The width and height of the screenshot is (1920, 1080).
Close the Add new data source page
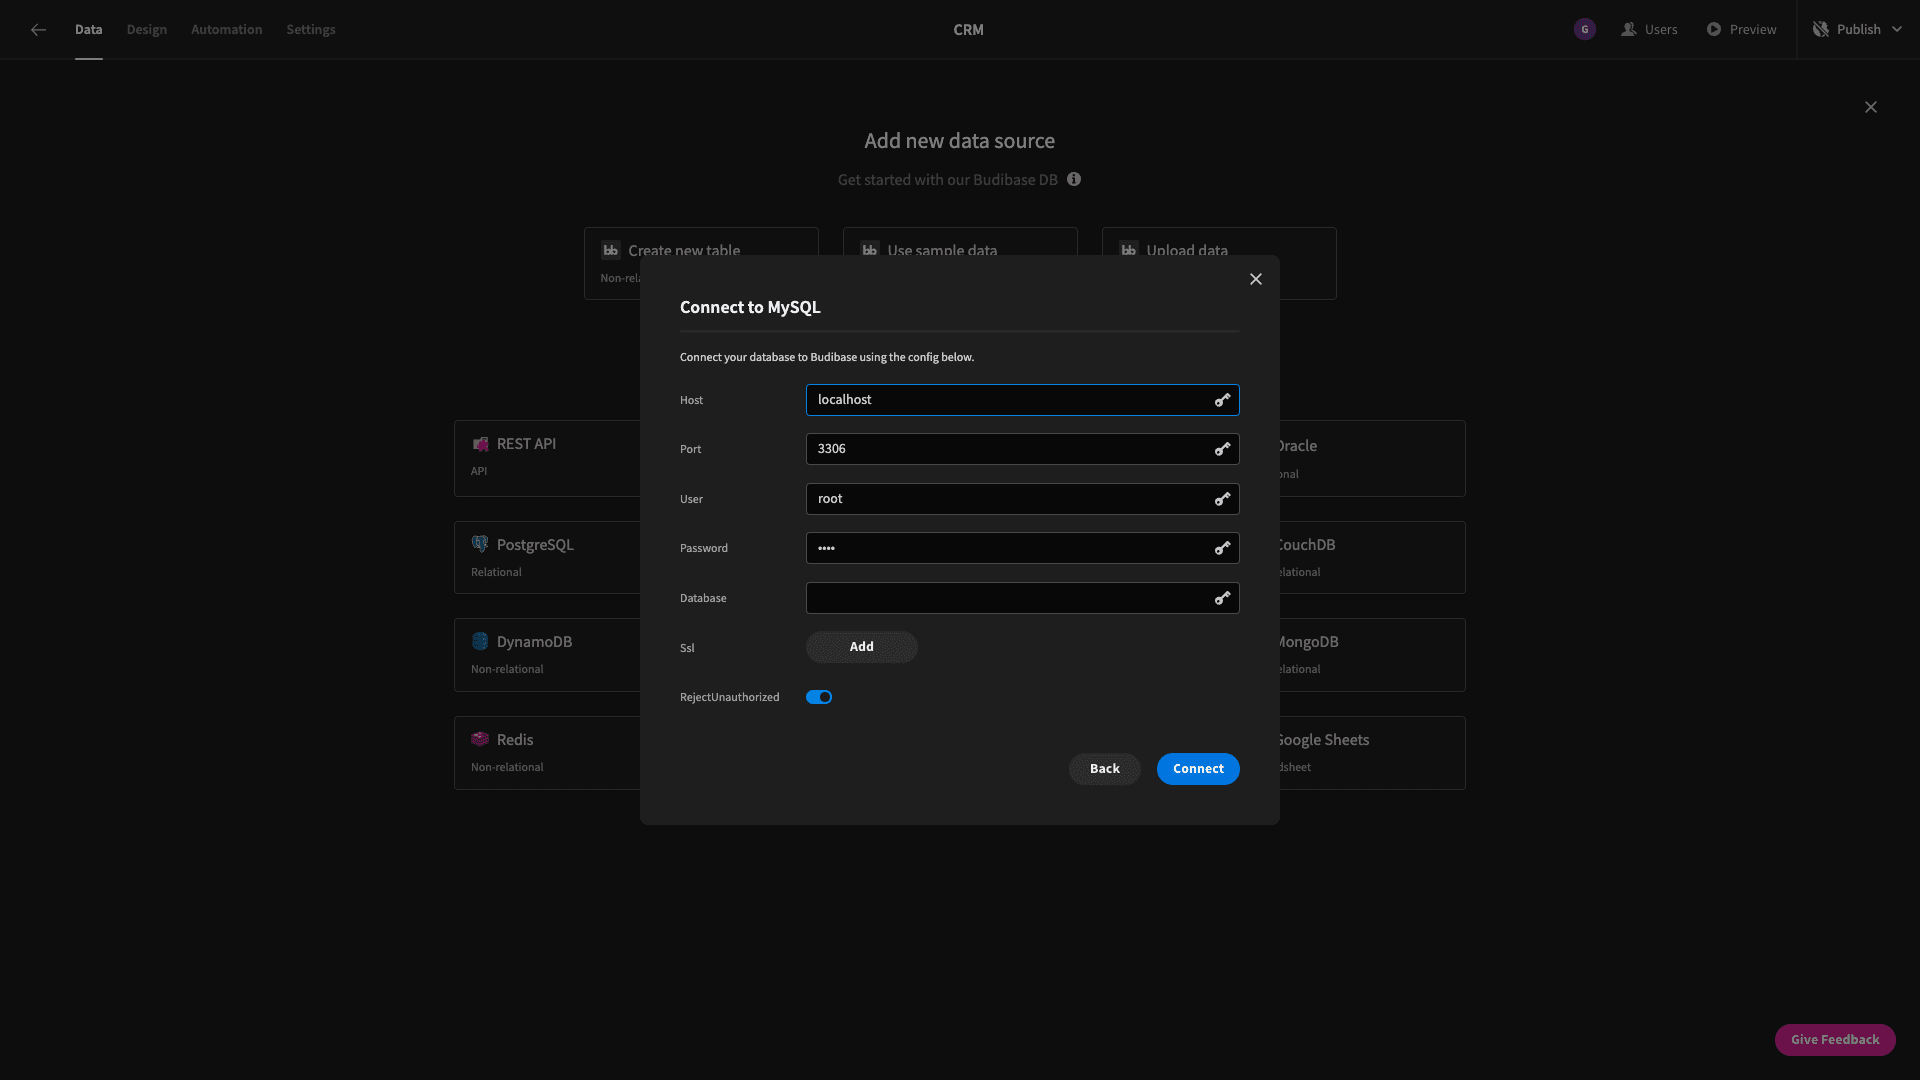(1870, 107)
